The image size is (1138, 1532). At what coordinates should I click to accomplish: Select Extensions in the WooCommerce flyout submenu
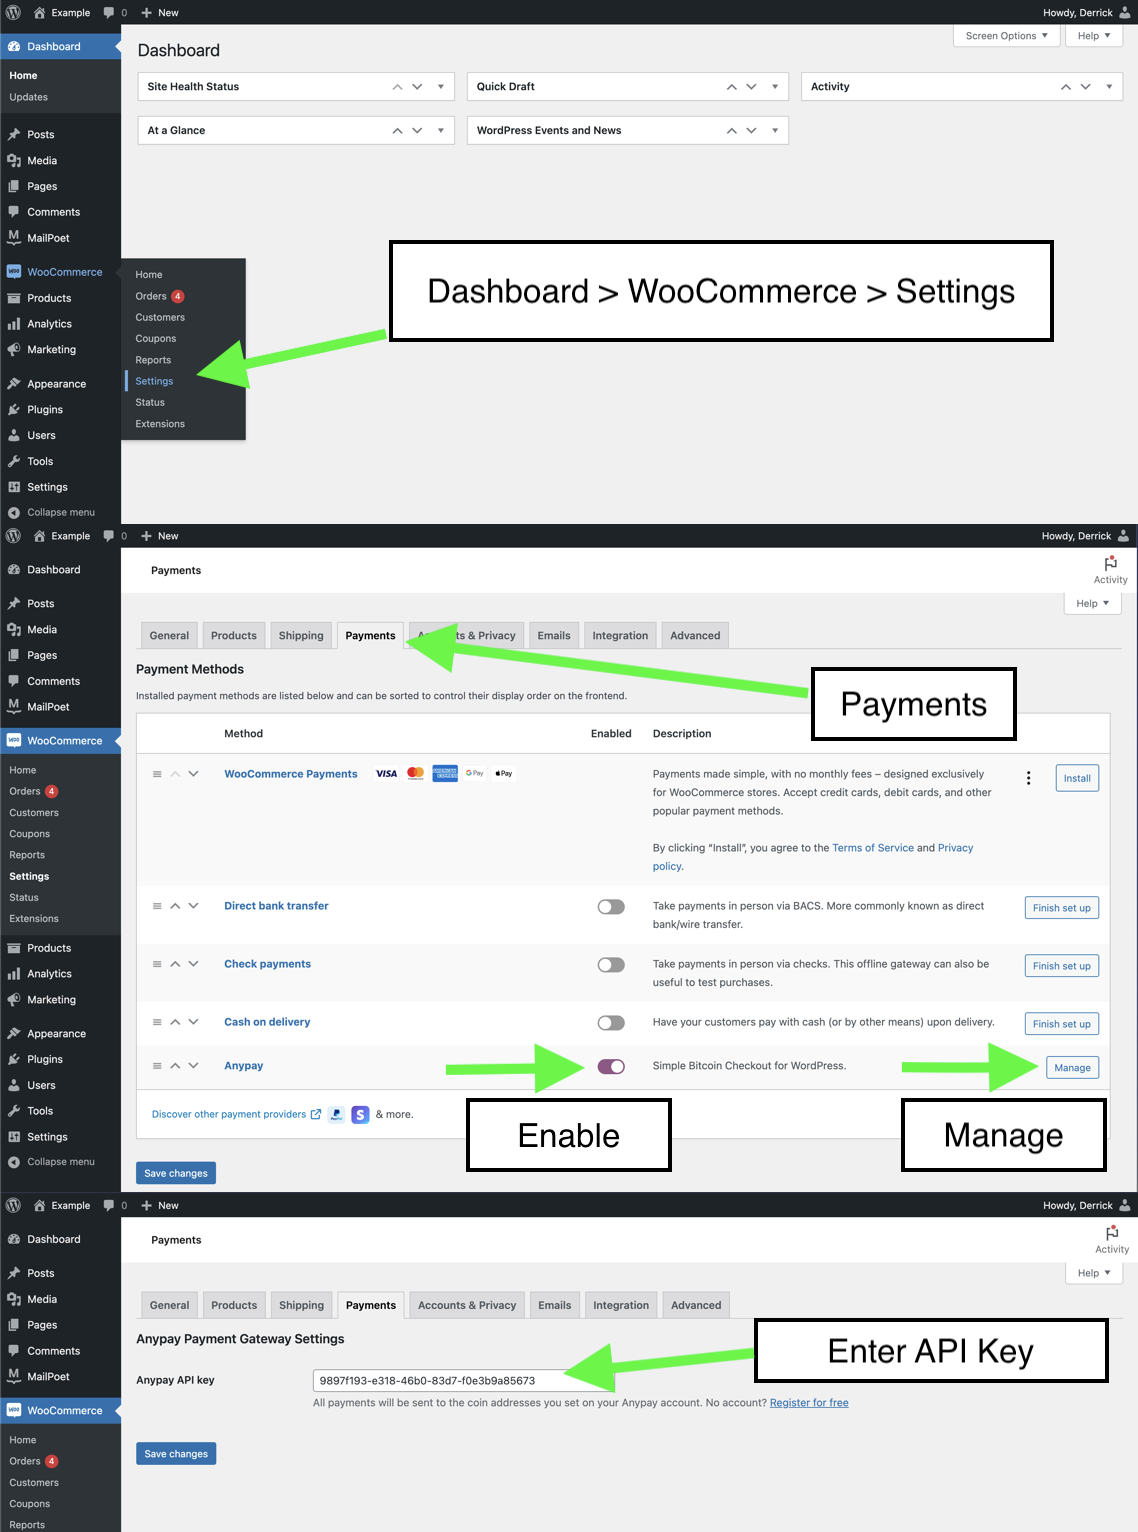tap(160, 424)
